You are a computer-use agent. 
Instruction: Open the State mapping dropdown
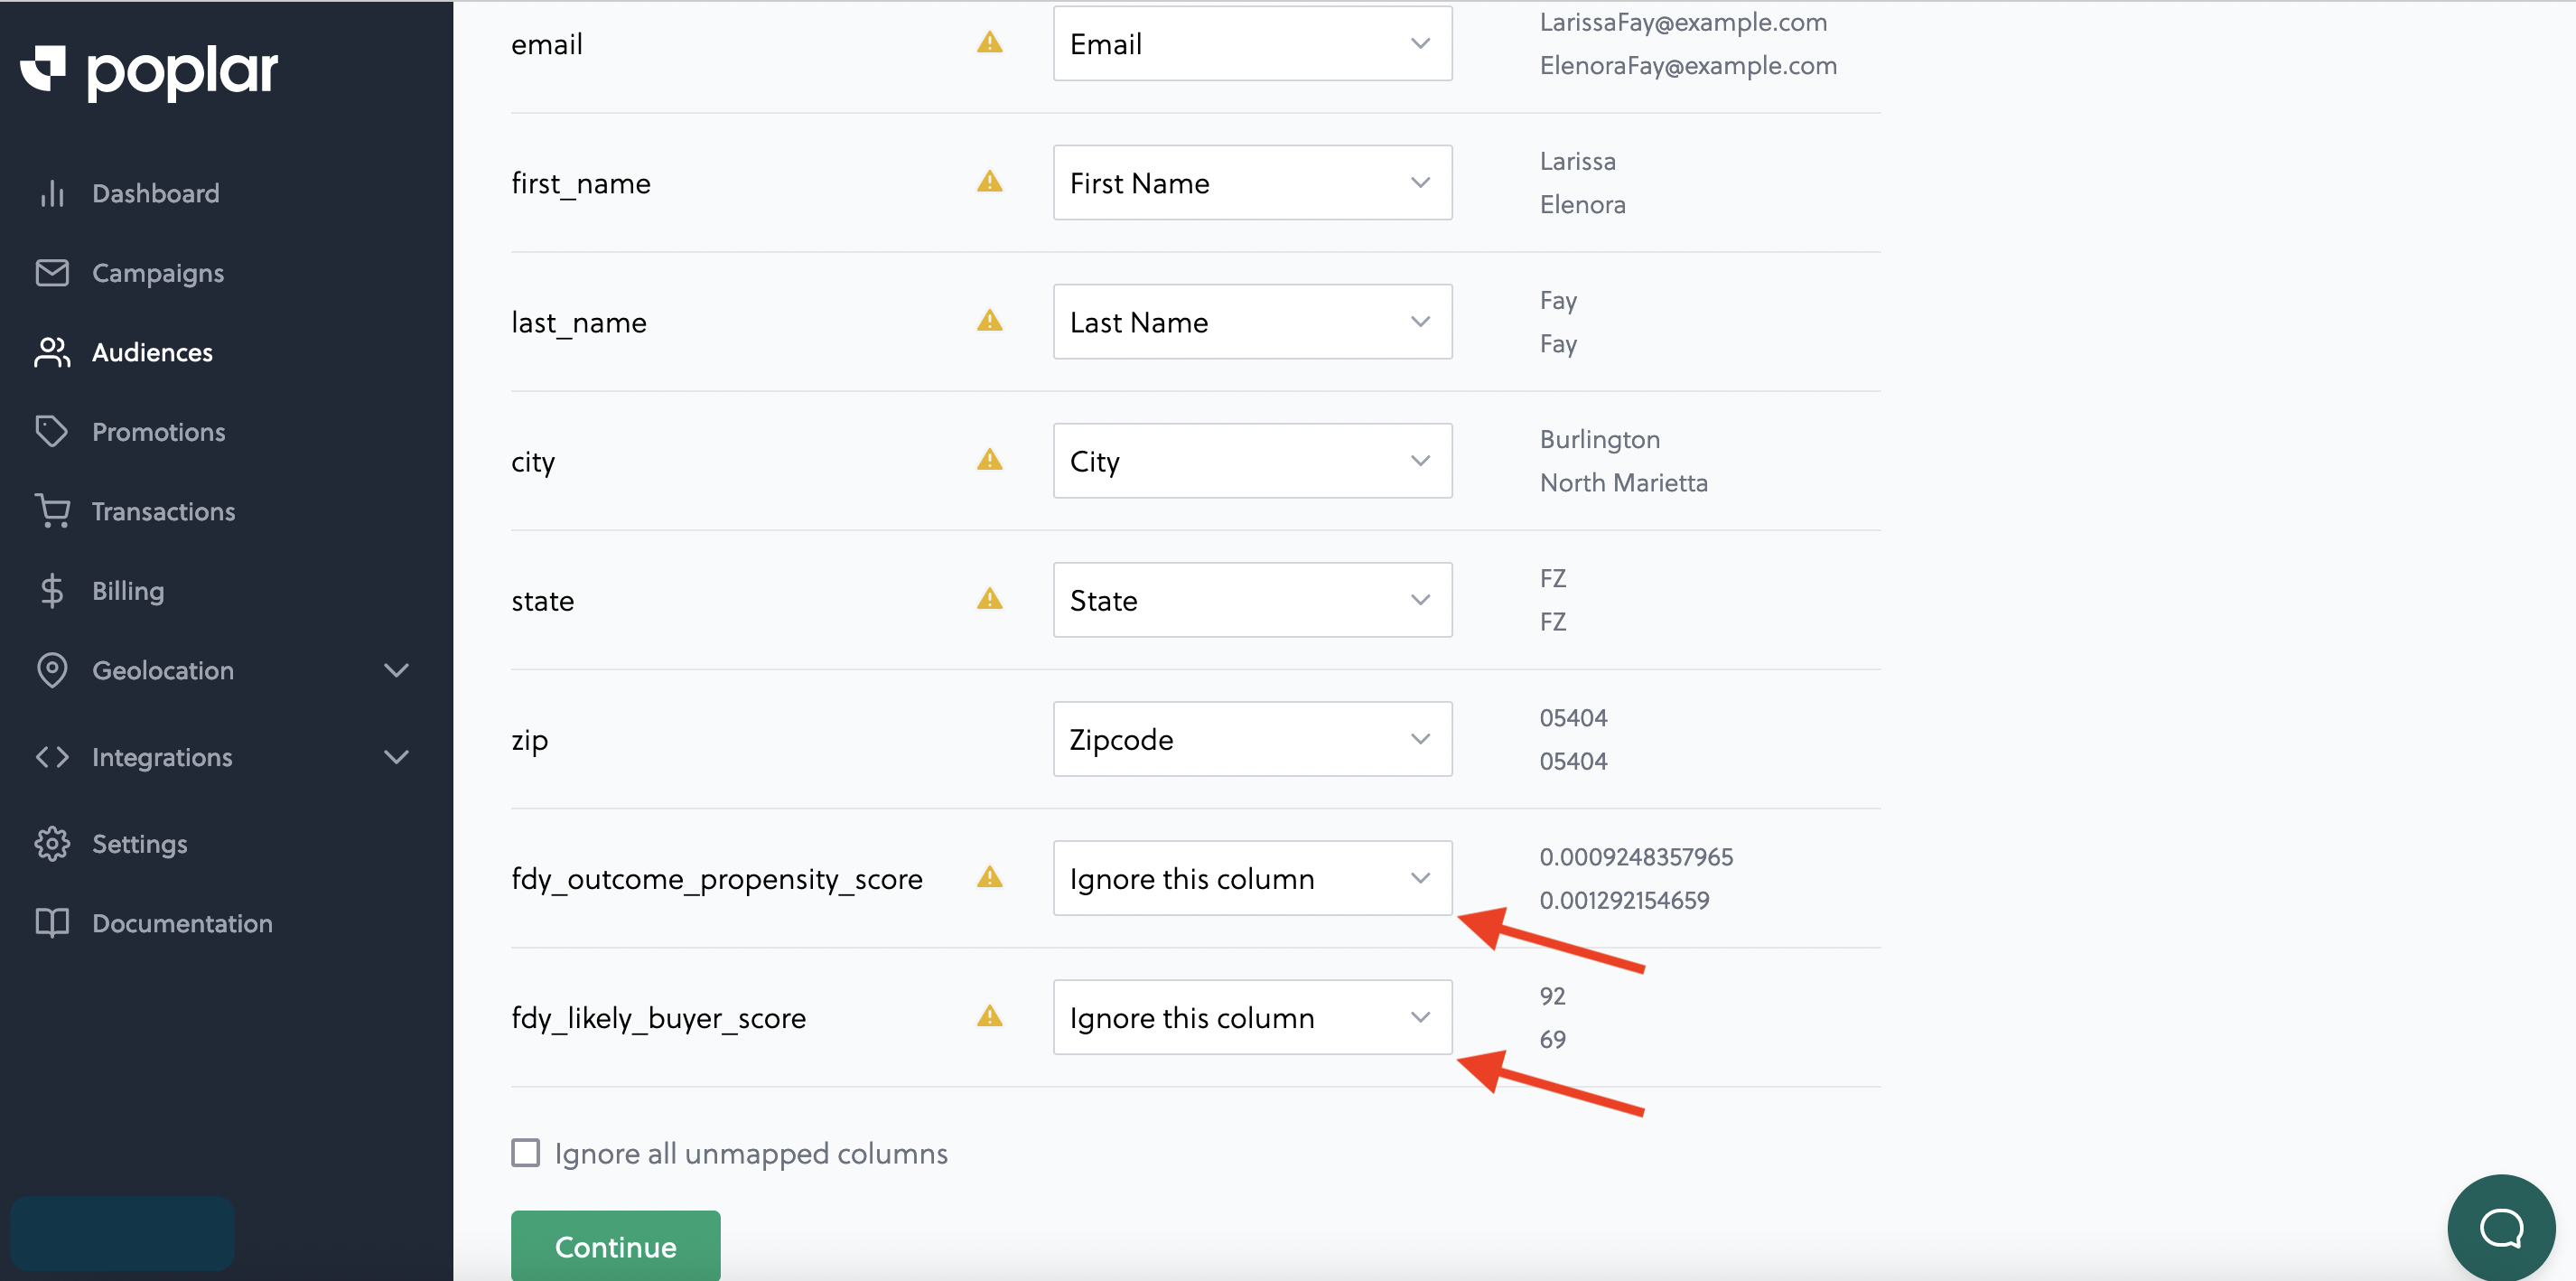[x=1252, y=600]
